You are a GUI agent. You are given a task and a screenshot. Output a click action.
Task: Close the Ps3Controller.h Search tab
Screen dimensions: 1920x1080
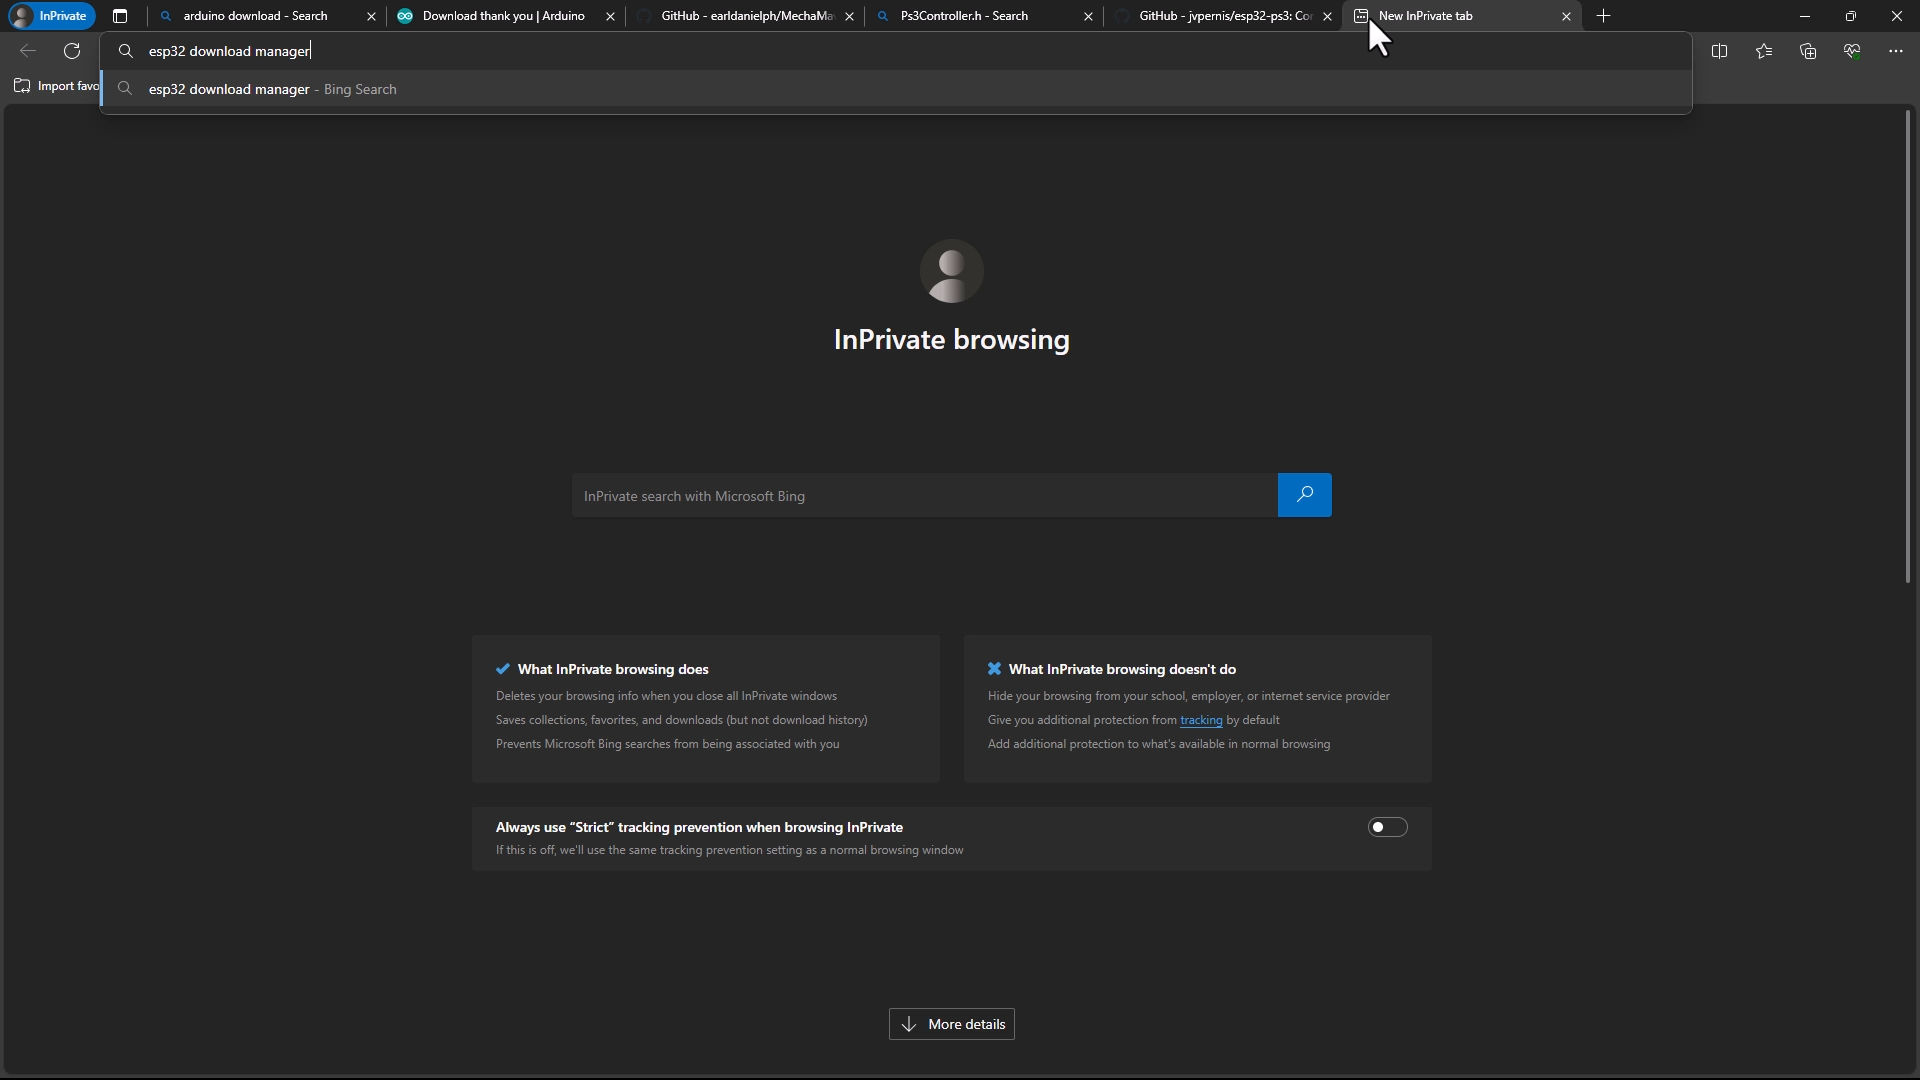click(1088, 16)
